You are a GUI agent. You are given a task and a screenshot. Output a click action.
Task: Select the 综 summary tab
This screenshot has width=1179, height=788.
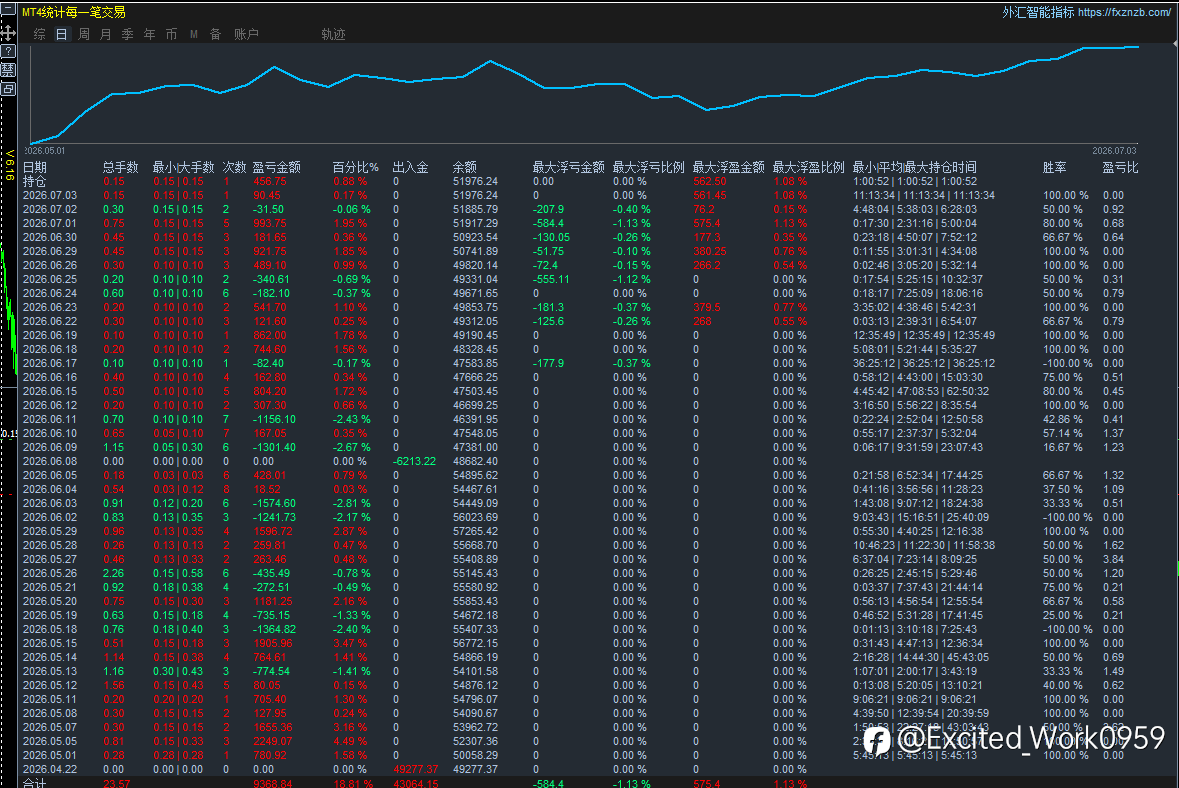[x=40, y=35]
